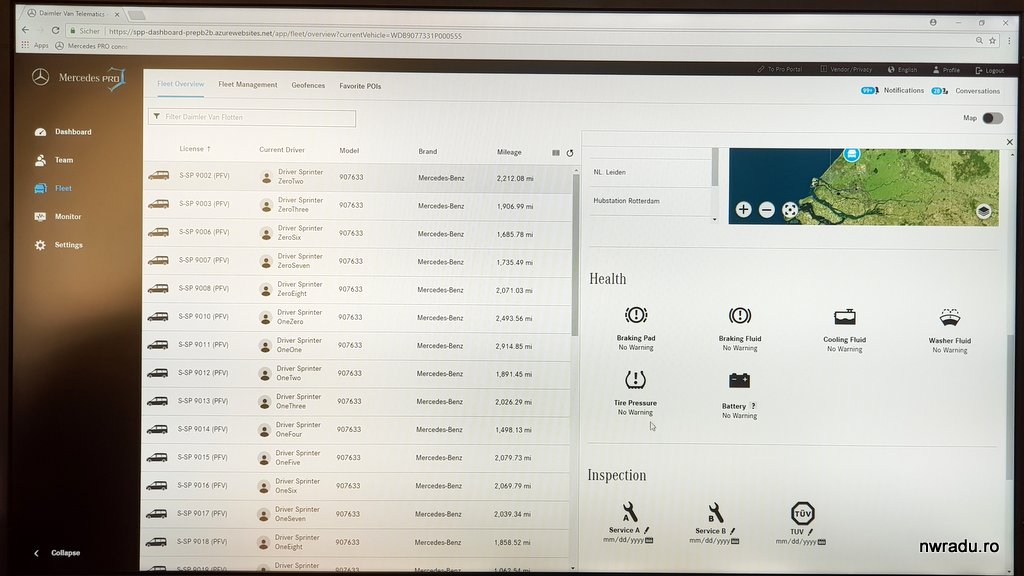Open the column chooser icon
The height and width of the screenshot is (576, 1024).
coord(556,153)
